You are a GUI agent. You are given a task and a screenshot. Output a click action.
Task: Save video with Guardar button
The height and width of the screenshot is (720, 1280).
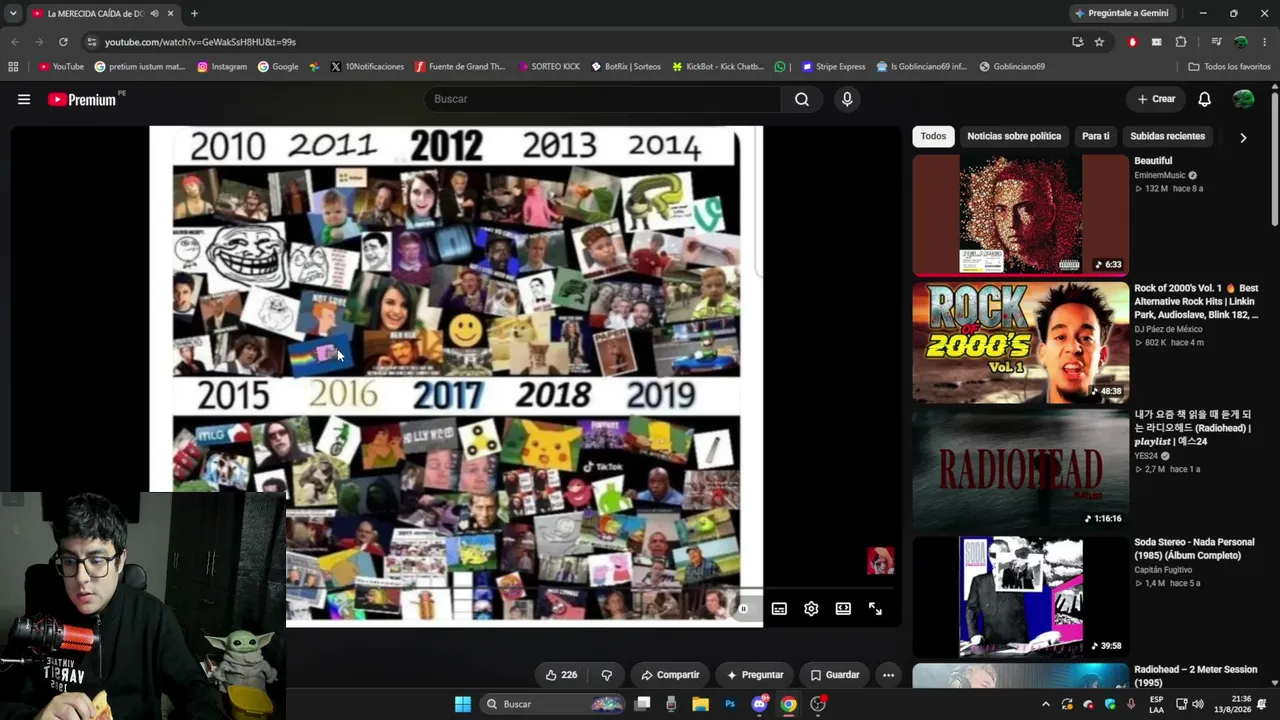tap(834, 675)
